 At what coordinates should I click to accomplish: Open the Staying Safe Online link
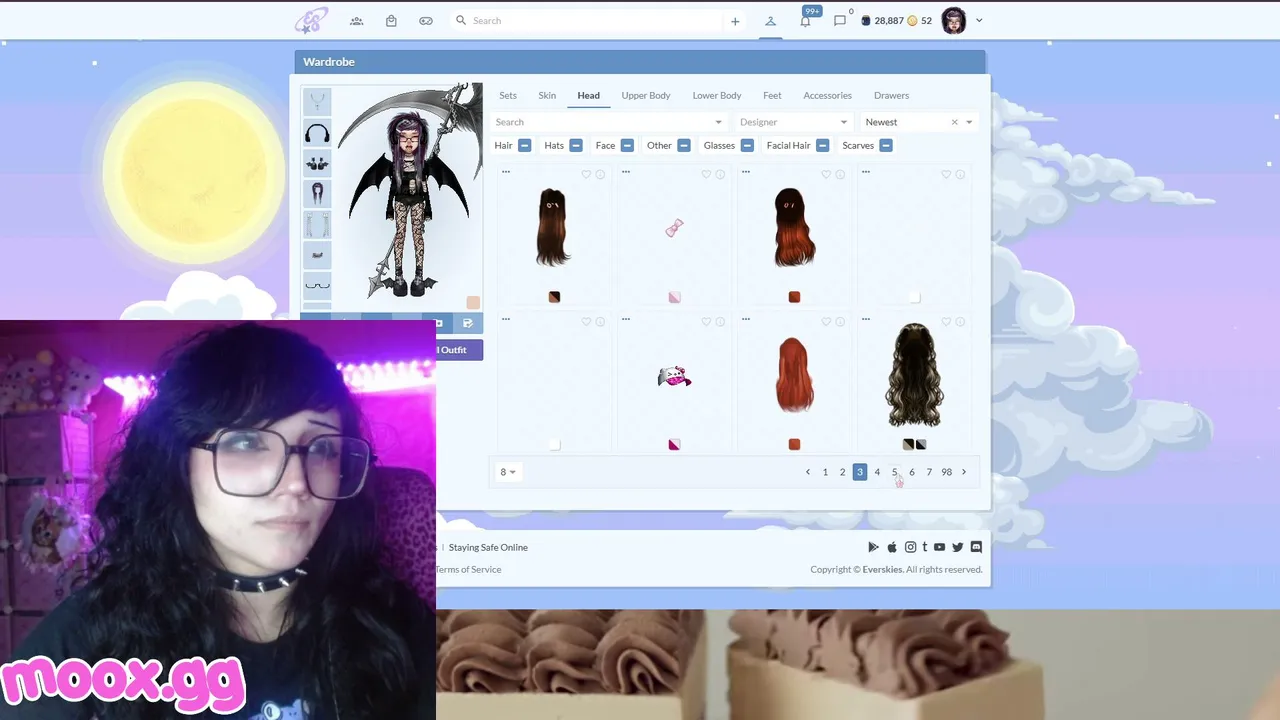[488, 547]
